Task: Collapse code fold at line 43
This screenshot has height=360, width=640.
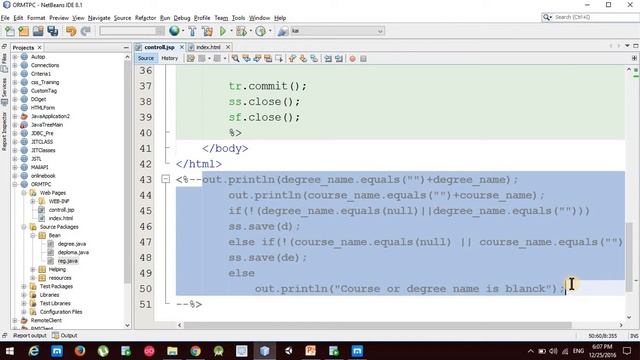Action: [x=165, y=179]
